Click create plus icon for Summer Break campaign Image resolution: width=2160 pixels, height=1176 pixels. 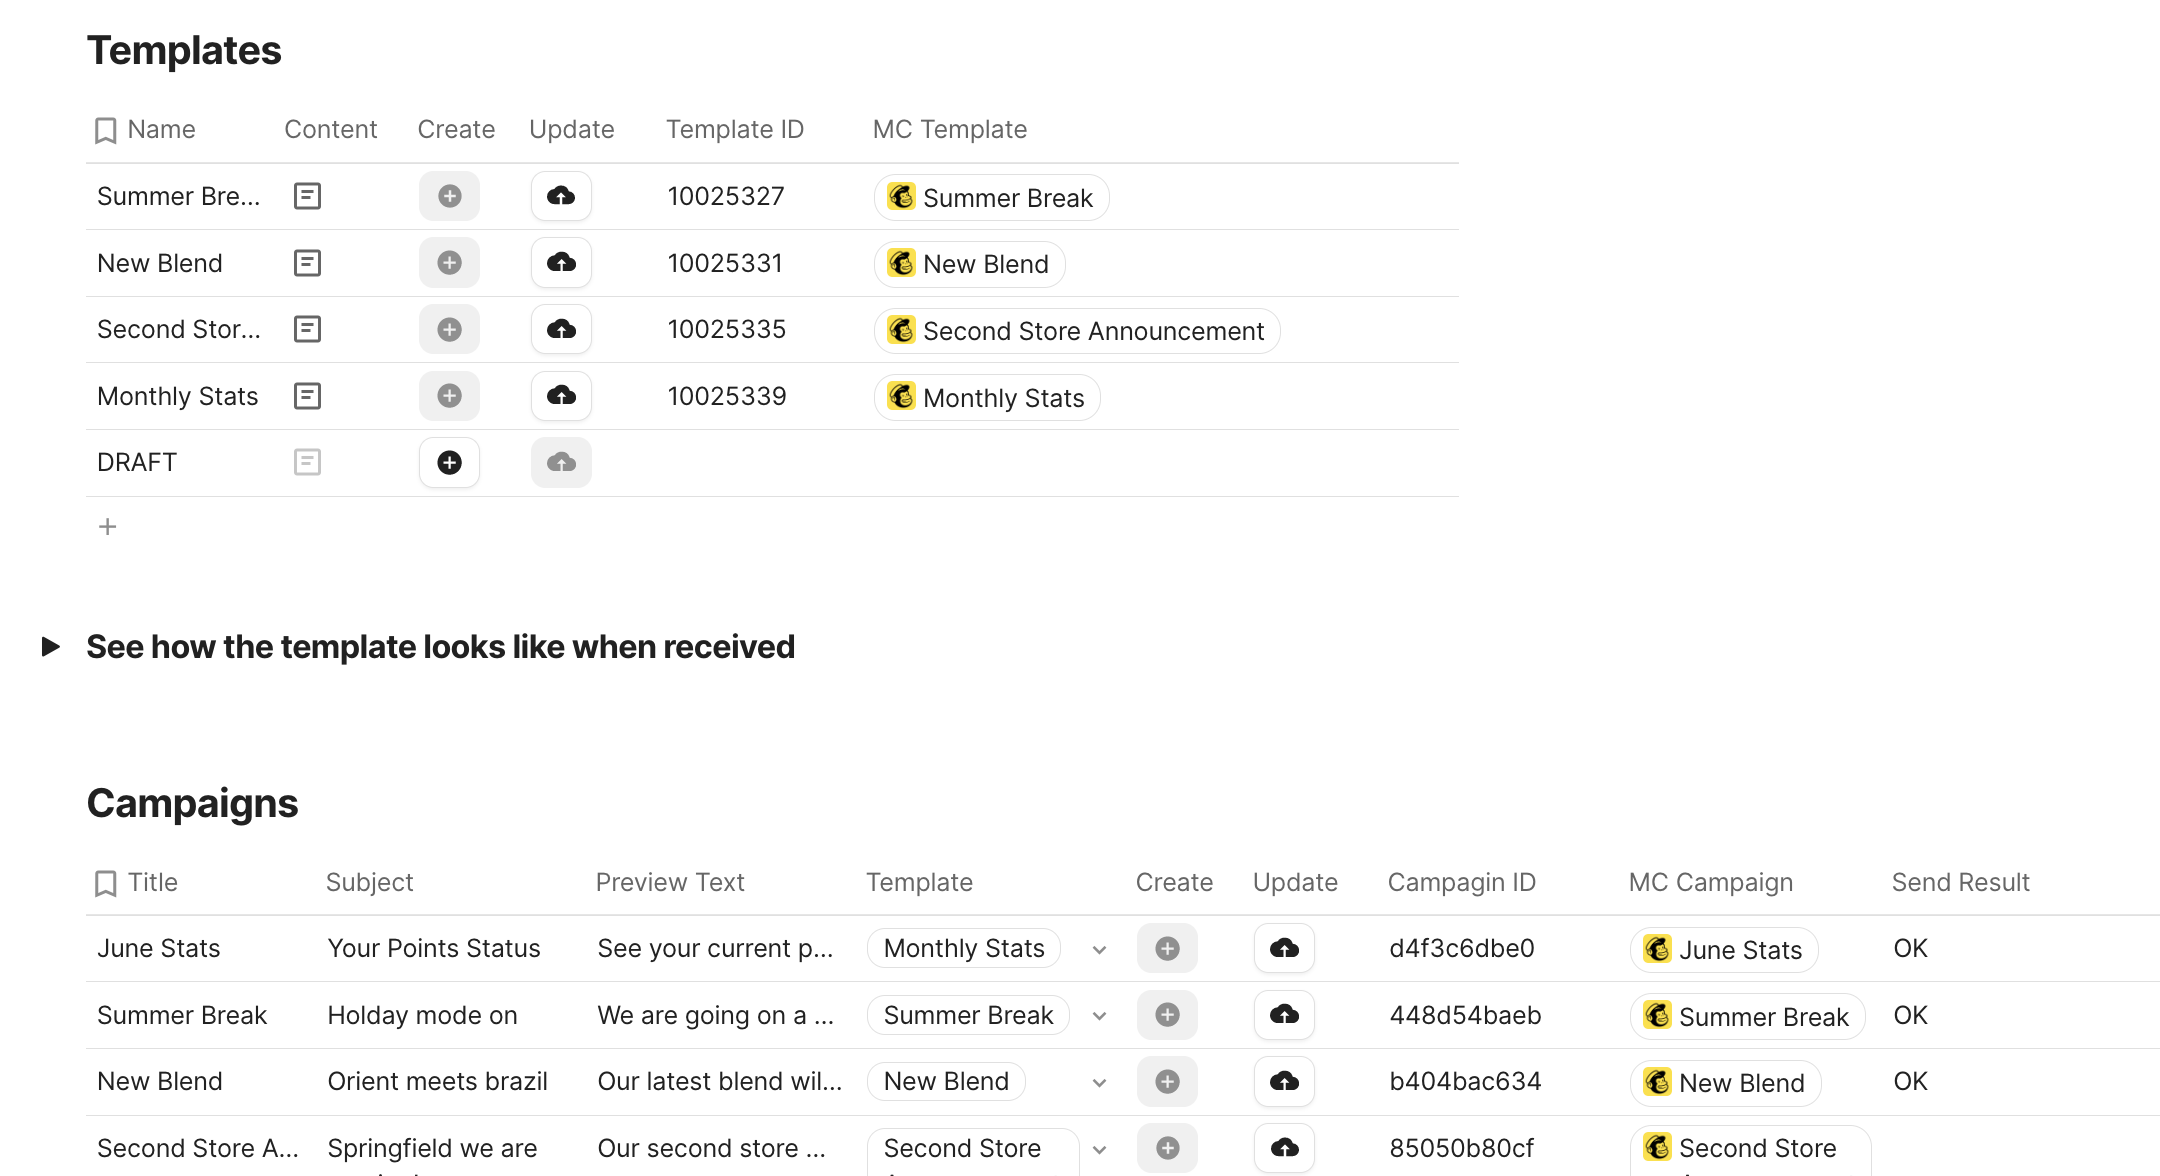tap(1167, 1015)
